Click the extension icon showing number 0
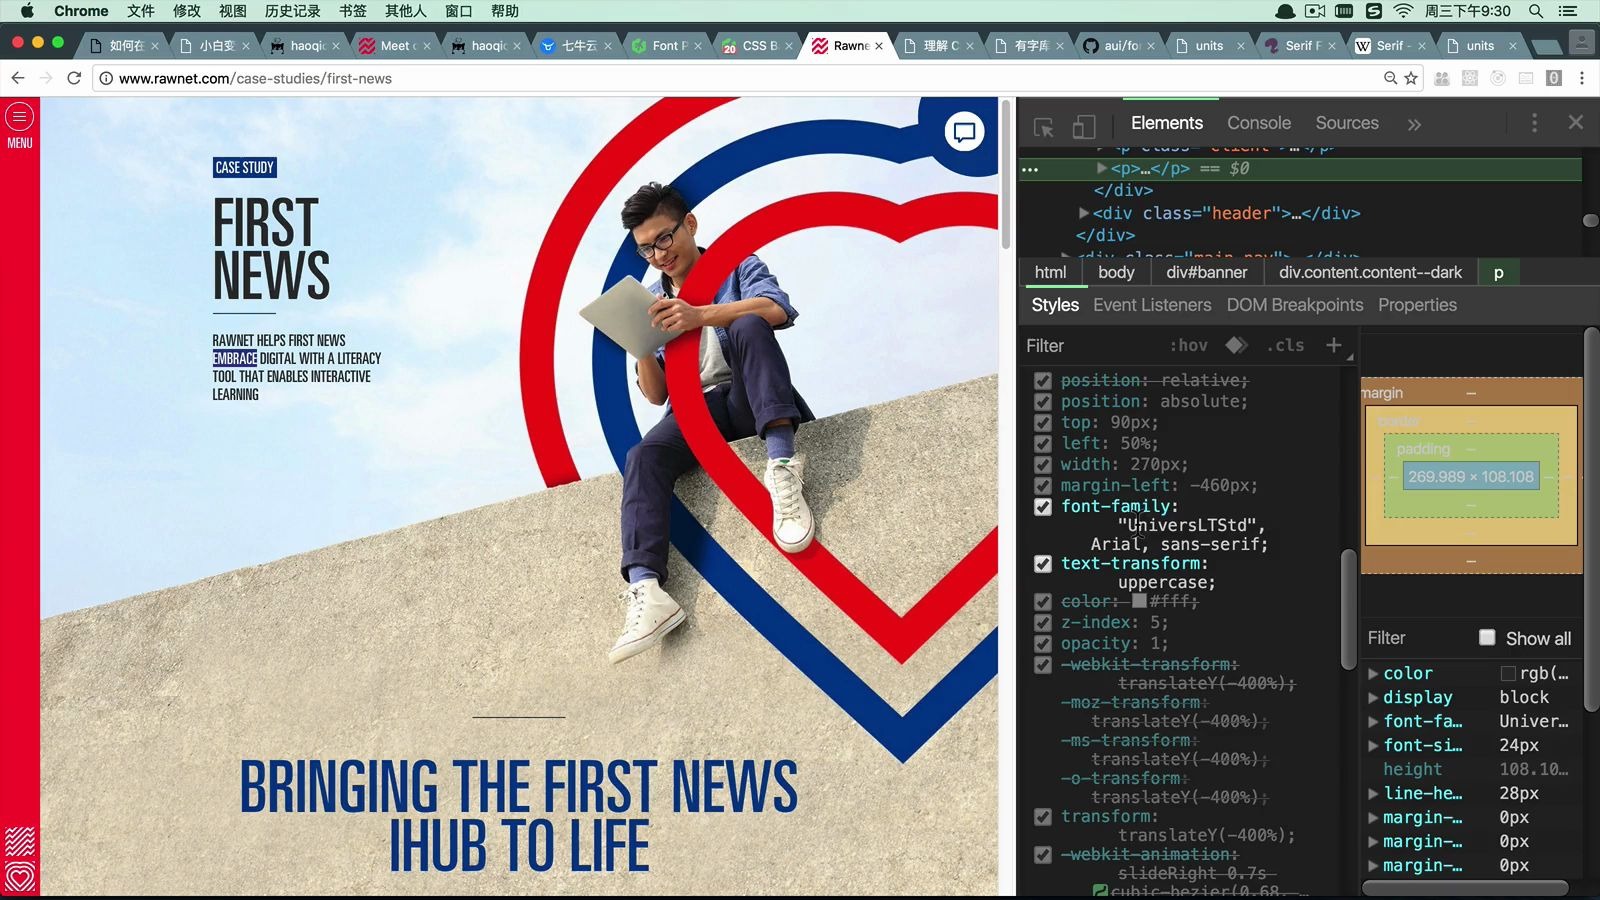This screenshot has height=900, width=1600. pos(1553,78)
